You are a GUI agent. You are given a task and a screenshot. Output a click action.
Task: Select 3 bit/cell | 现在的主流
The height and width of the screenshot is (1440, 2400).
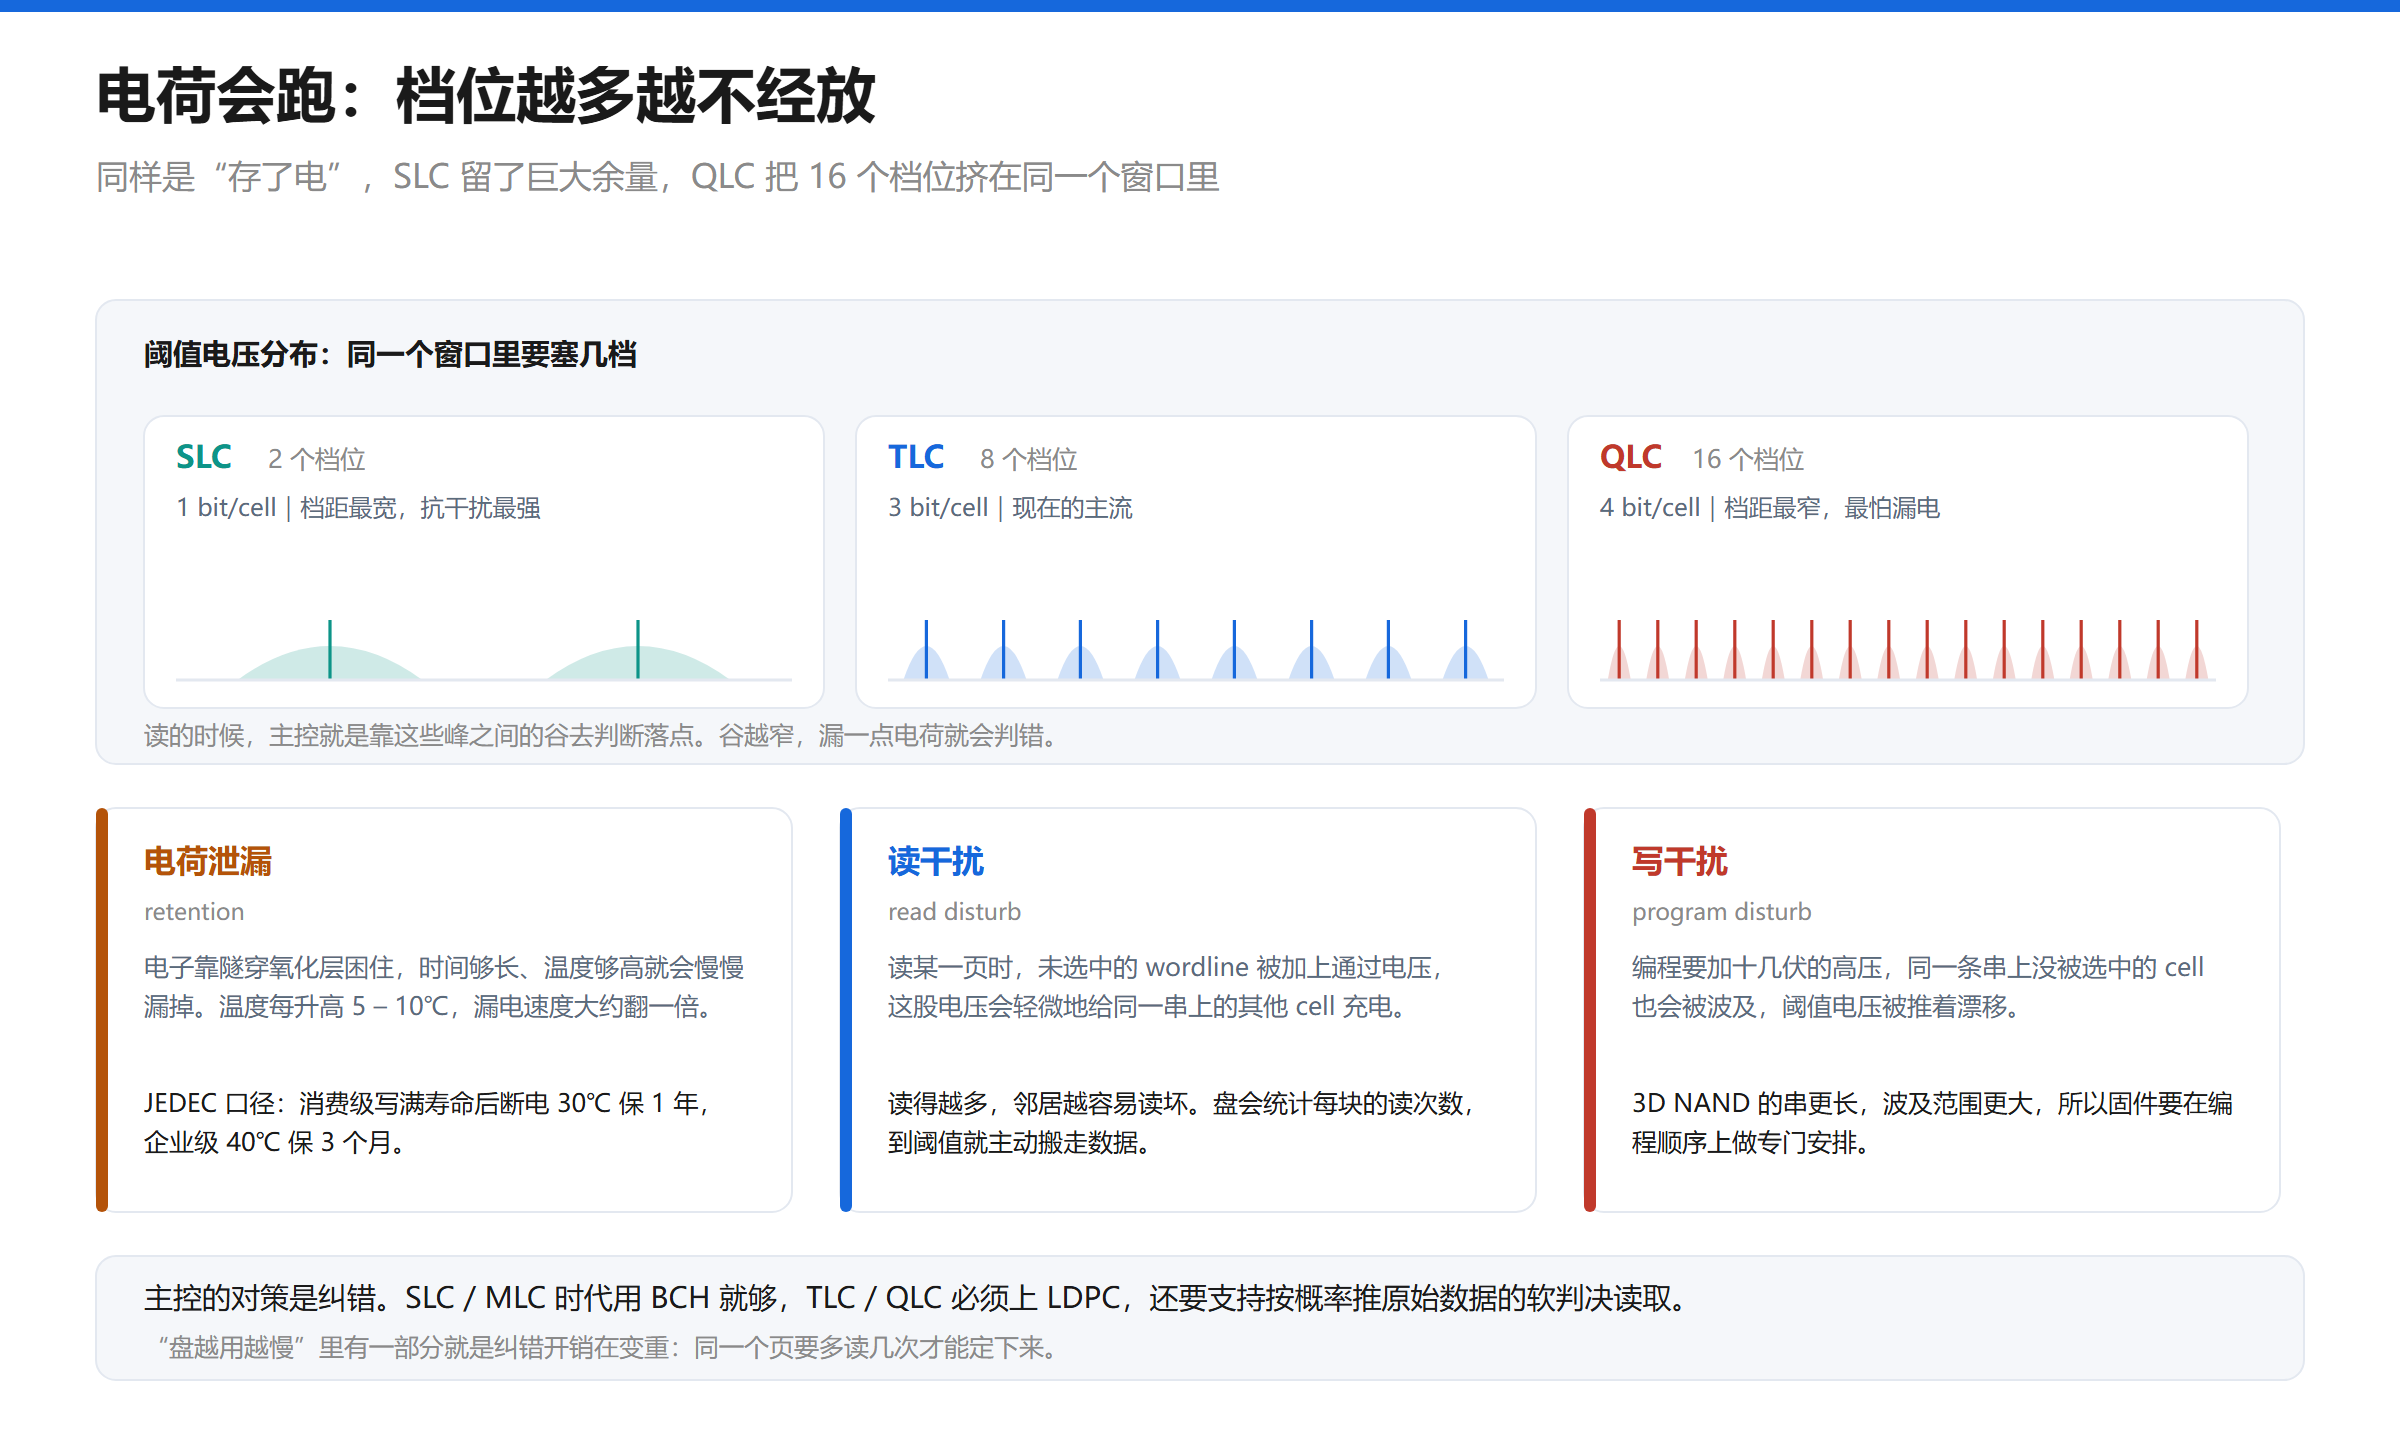tap(1010, 508)
